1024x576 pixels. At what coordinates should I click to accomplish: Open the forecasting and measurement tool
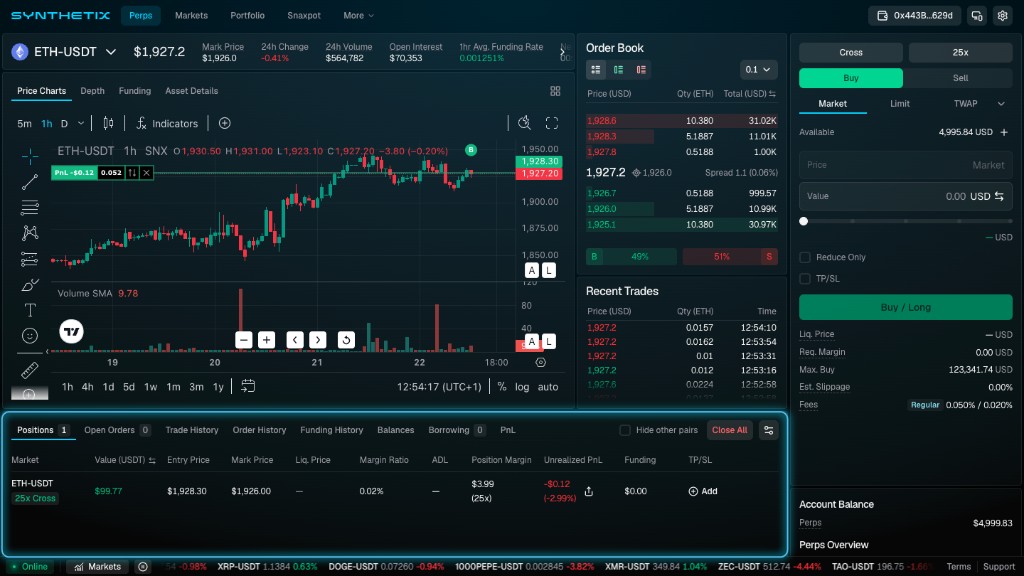point(29,259)
